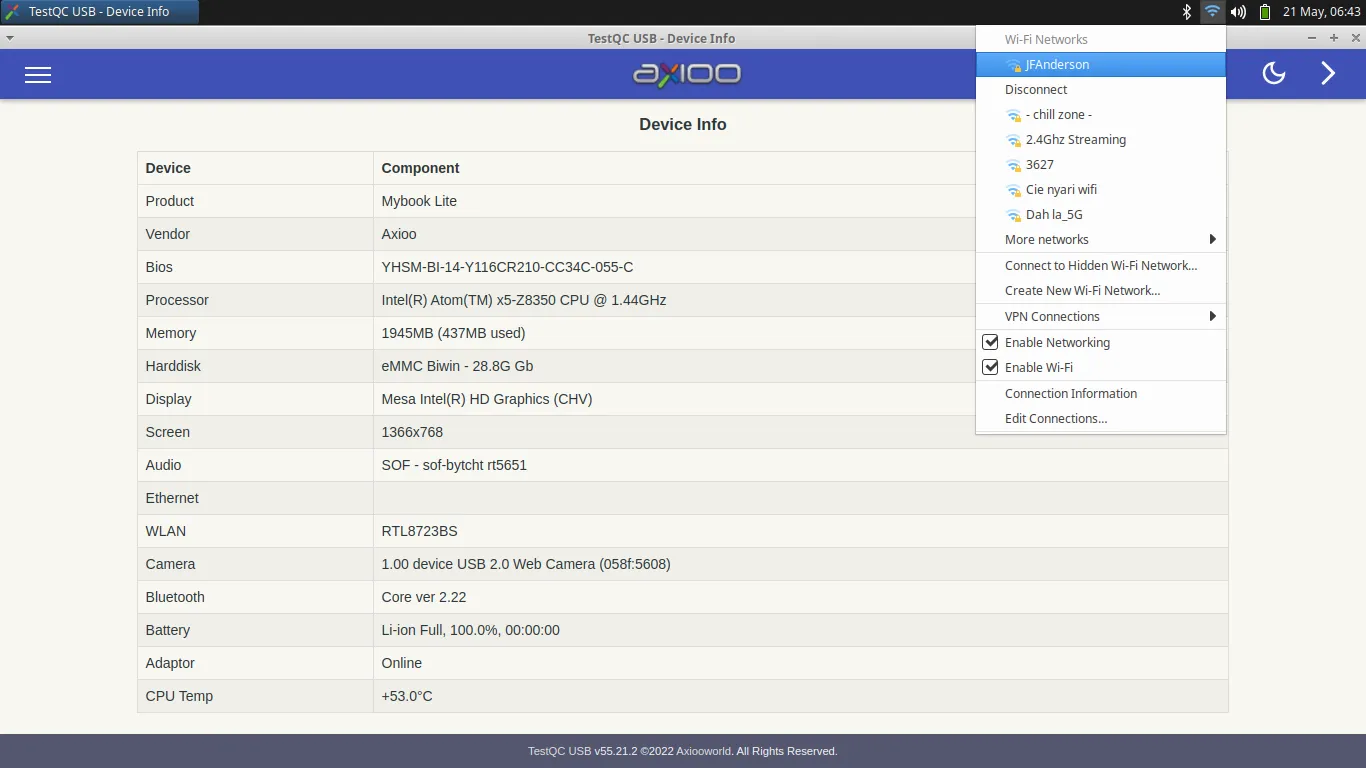Click the Bluetooth tray icon
The width and height of the screenshot is (1366, 768).
1187,12
